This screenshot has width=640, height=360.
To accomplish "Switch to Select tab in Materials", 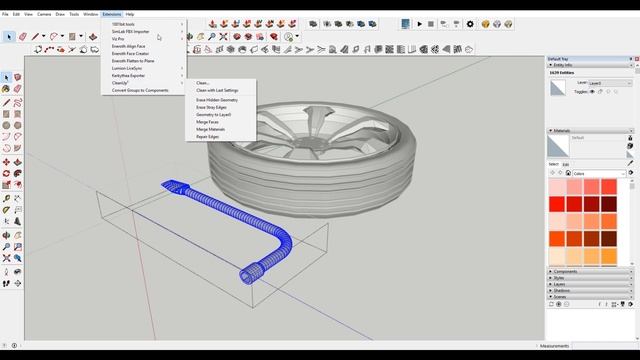I will coord(553,164).
